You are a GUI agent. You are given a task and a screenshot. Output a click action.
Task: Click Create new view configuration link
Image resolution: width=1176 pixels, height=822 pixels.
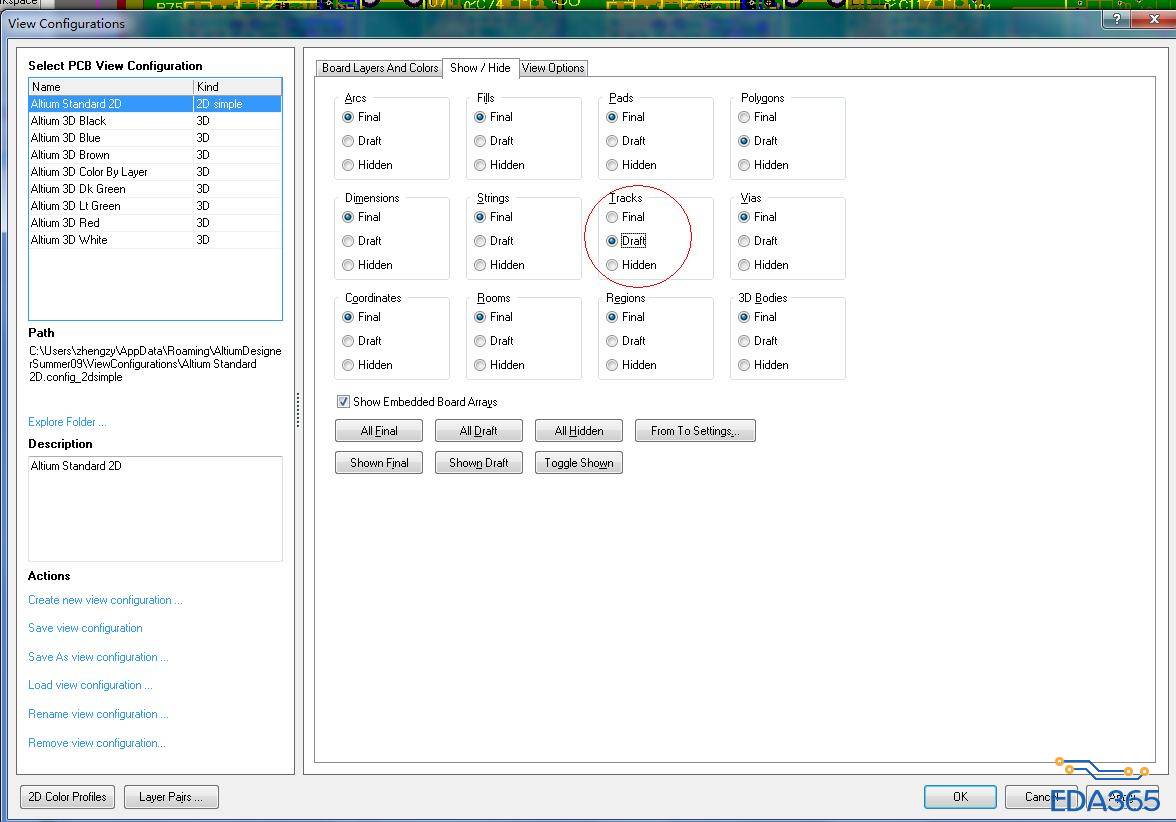(105, 600)
